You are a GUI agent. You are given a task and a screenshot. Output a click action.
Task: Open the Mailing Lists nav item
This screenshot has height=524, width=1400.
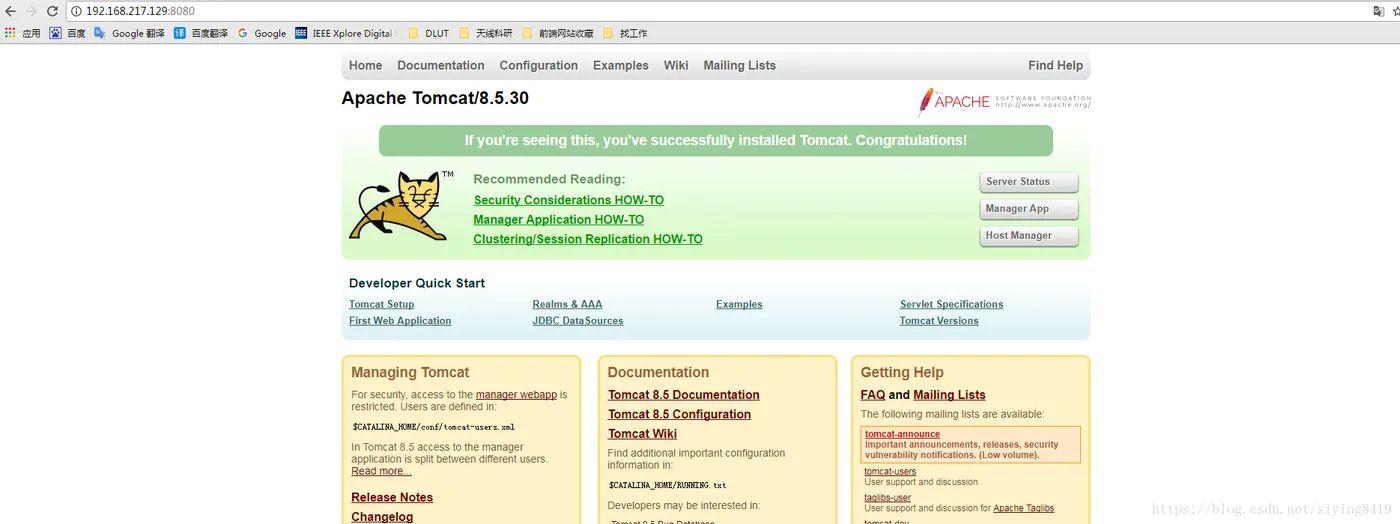740,65
